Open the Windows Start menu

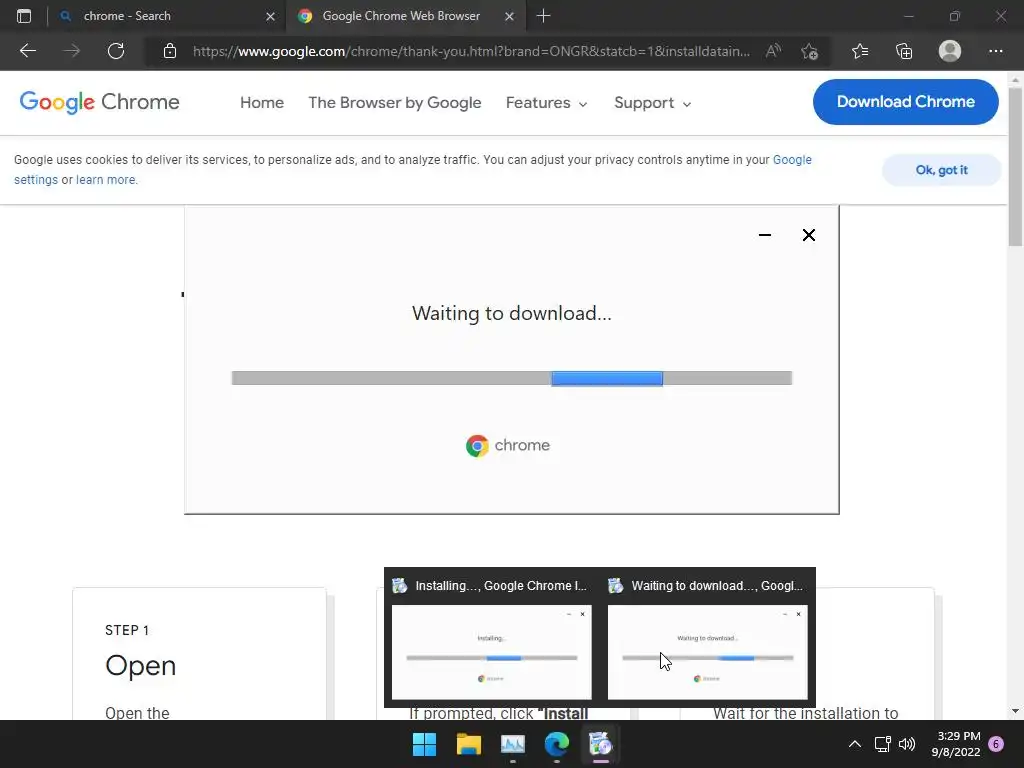424,744
